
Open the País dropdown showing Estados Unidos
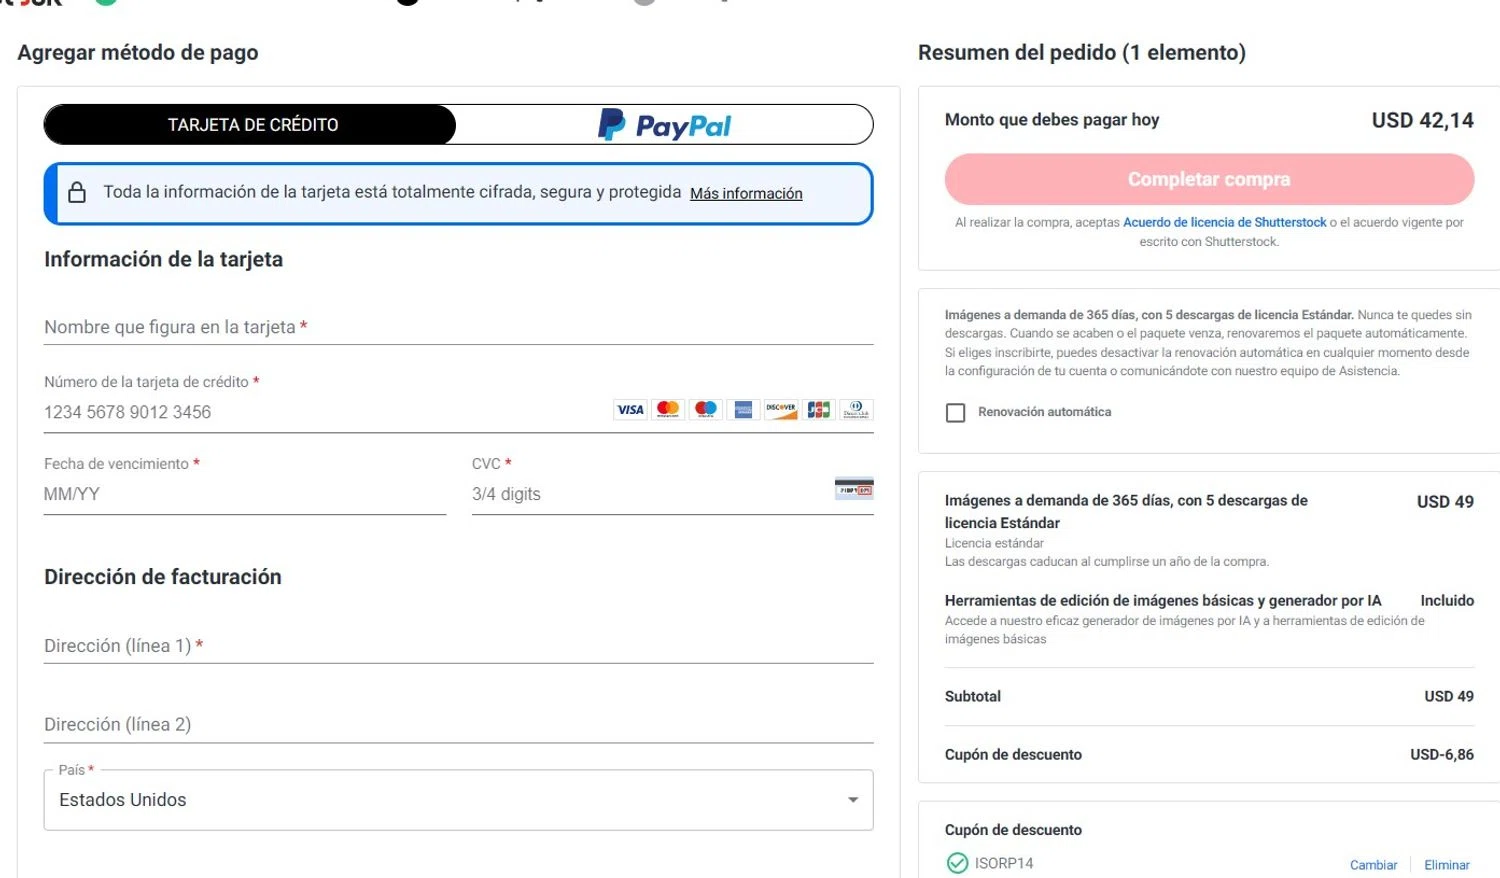pyautogui.click(x=459, y=800)
